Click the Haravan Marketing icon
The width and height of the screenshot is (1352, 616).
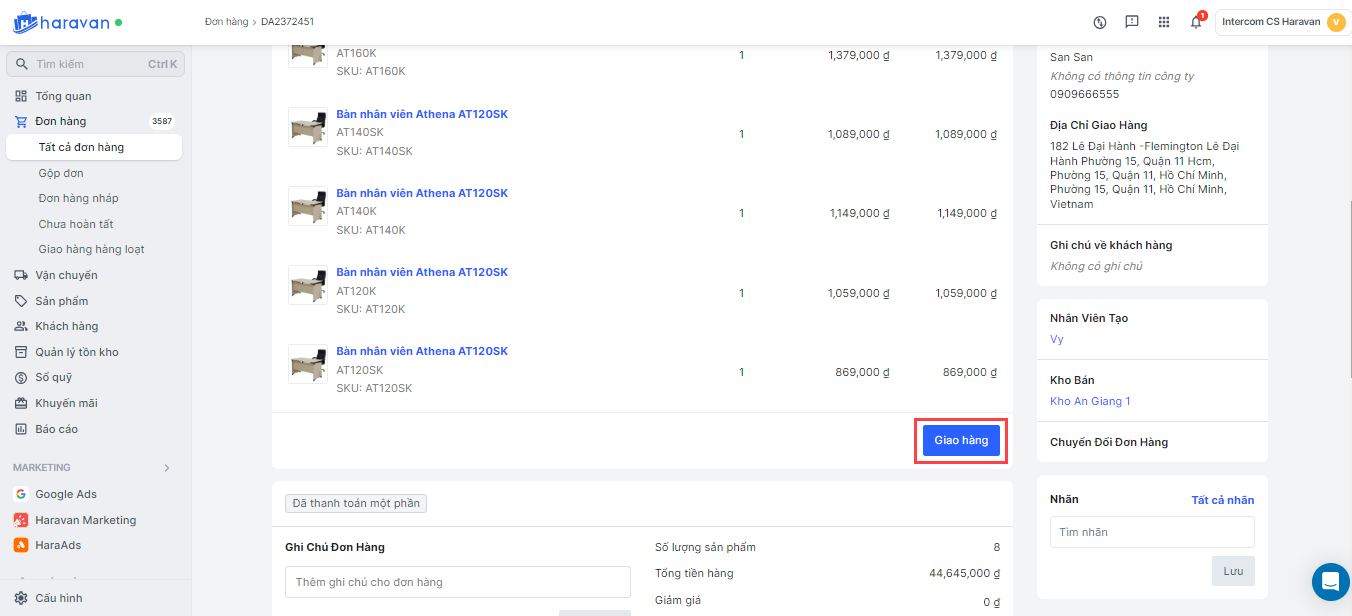[x=21, y=520]
